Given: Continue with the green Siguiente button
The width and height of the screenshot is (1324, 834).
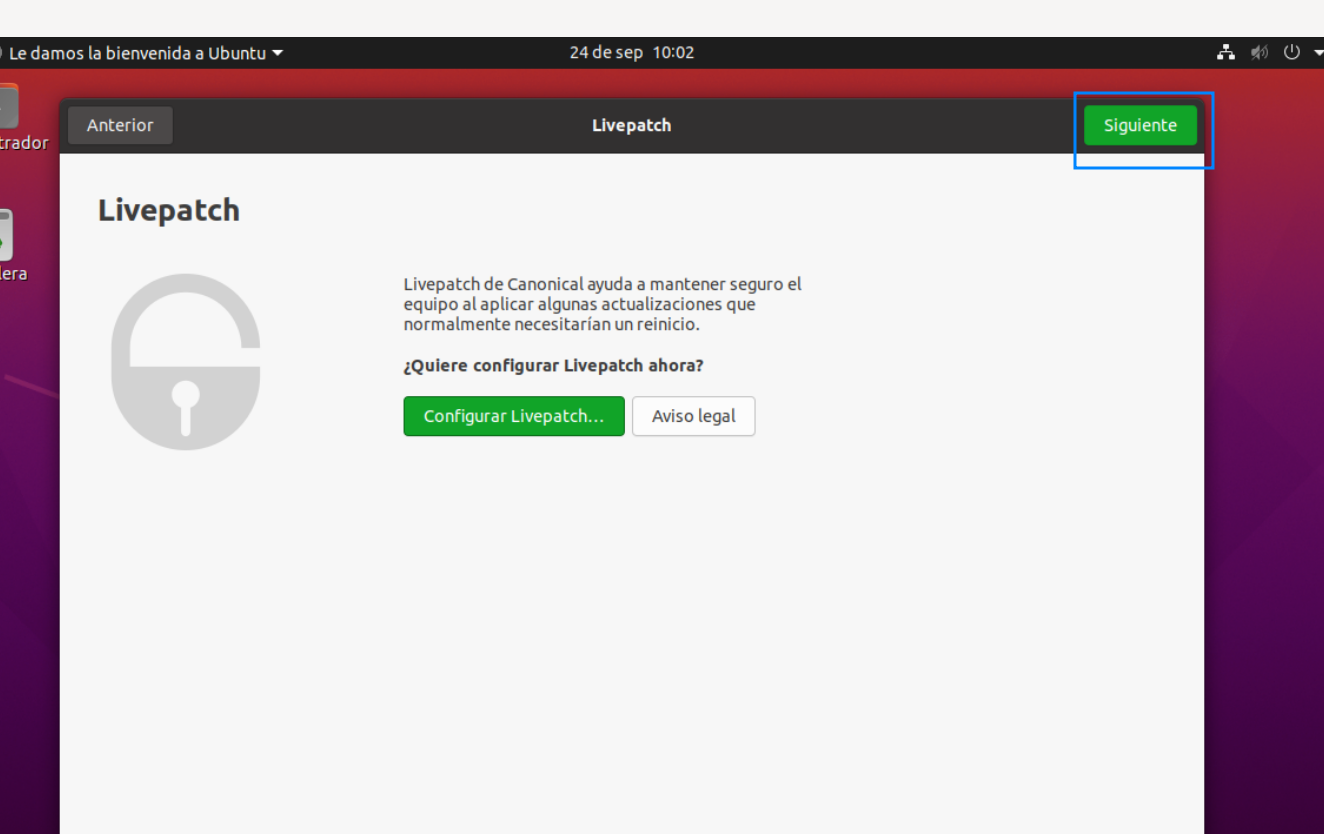Looking at the screenshot, I should [x=1140, y=125].
